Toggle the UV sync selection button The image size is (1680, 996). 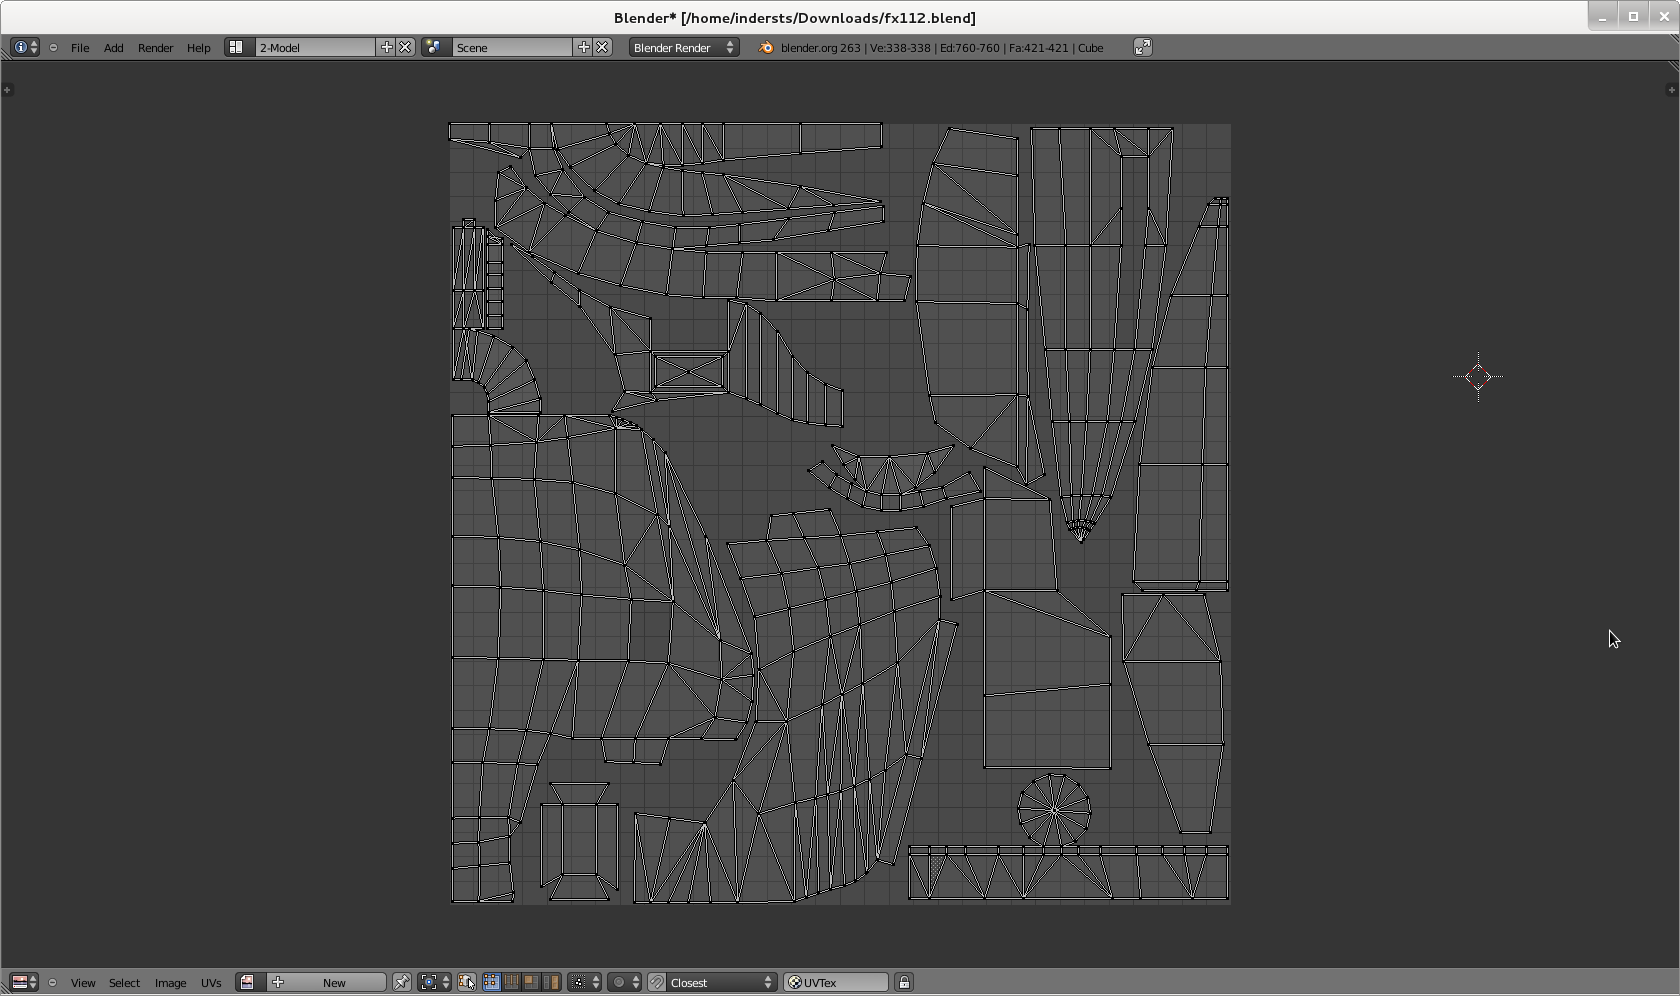(x=467, y=982)
